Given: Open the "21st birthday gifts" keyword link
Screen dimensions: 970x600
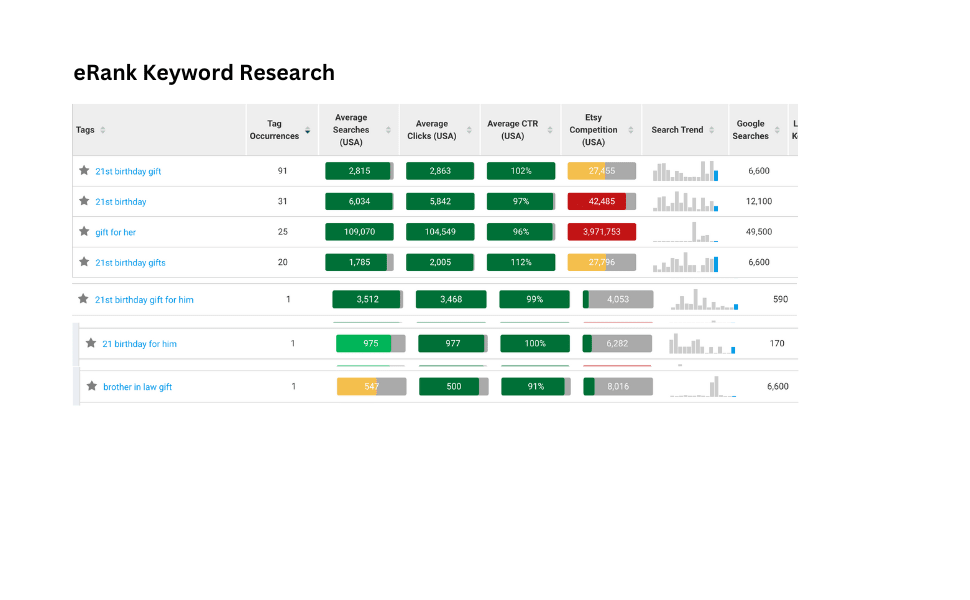Looking at the screenshot, I should [x=131, y=262].
